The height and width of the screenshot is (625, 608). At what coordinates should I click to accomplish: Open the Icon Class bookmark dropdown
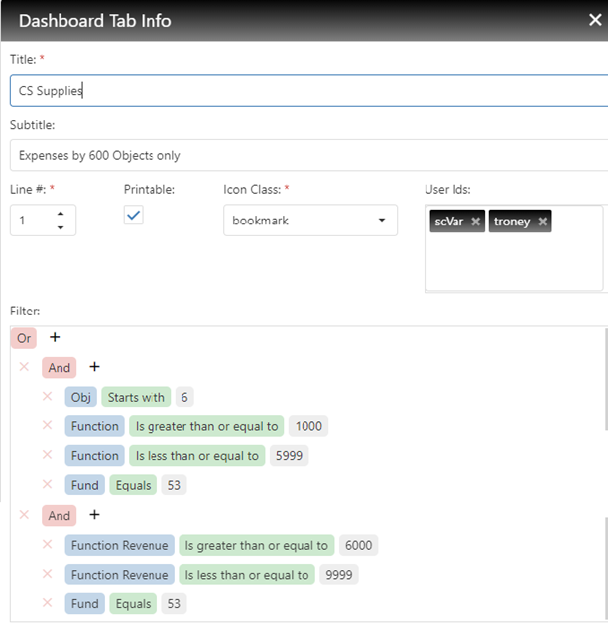tap(309, 220)
